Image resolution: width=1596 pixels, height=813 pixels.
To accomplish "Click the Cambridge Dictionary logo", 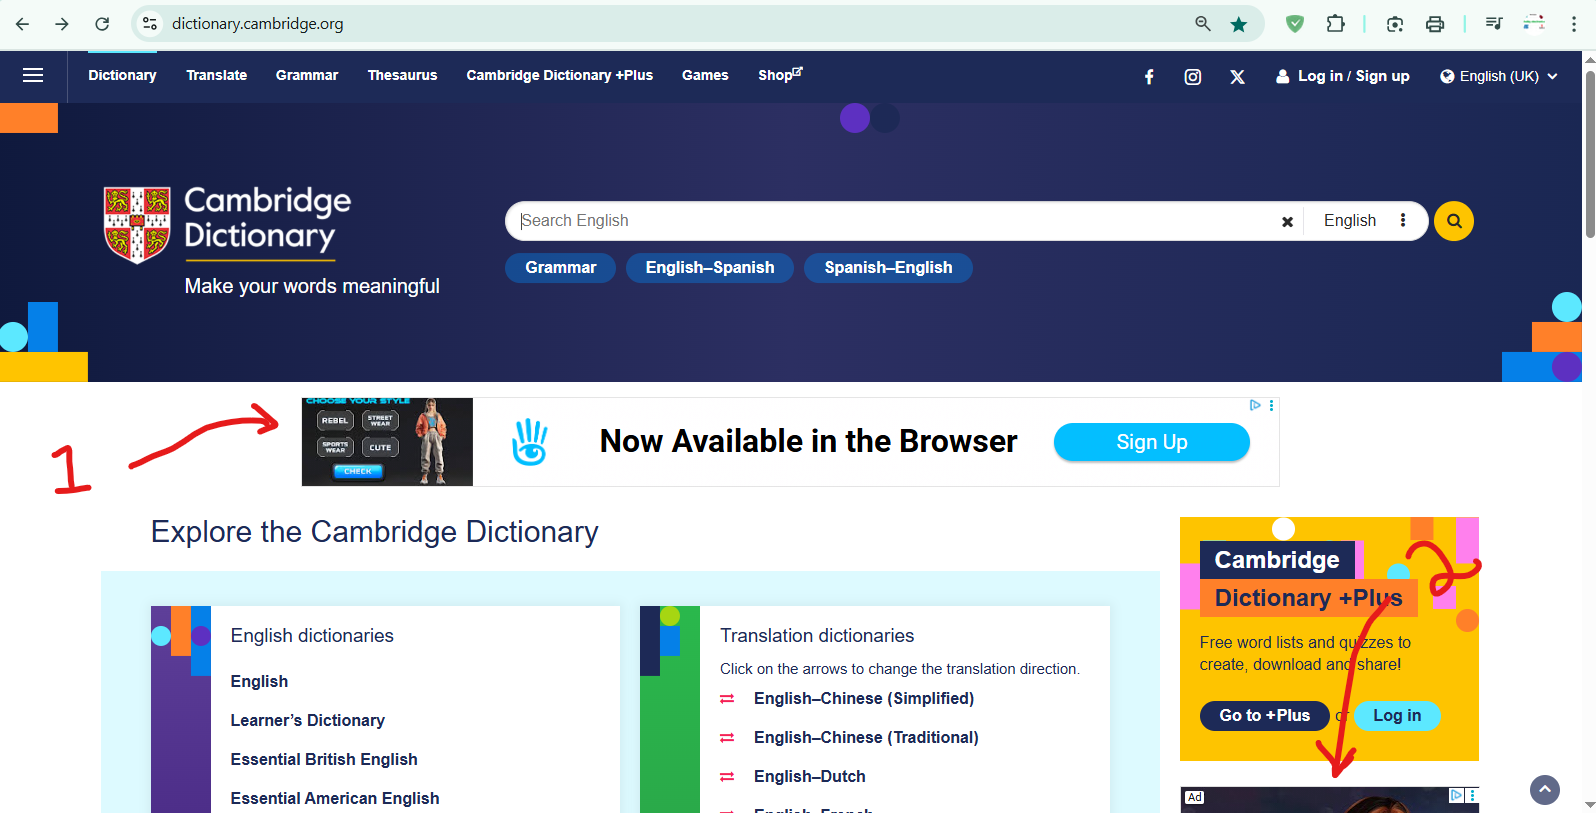I will [228, 224].
